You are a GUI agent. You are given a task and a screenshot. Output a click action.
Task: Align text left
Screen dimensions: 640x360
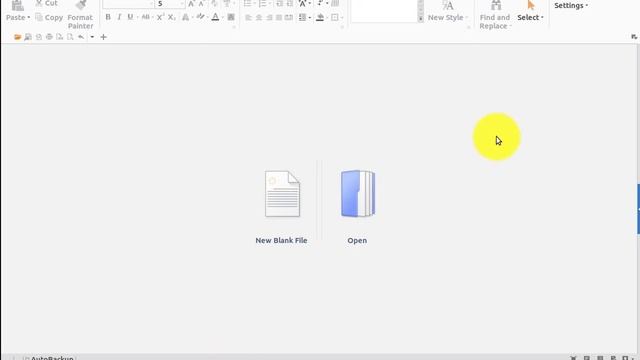(x=248, y=18)
